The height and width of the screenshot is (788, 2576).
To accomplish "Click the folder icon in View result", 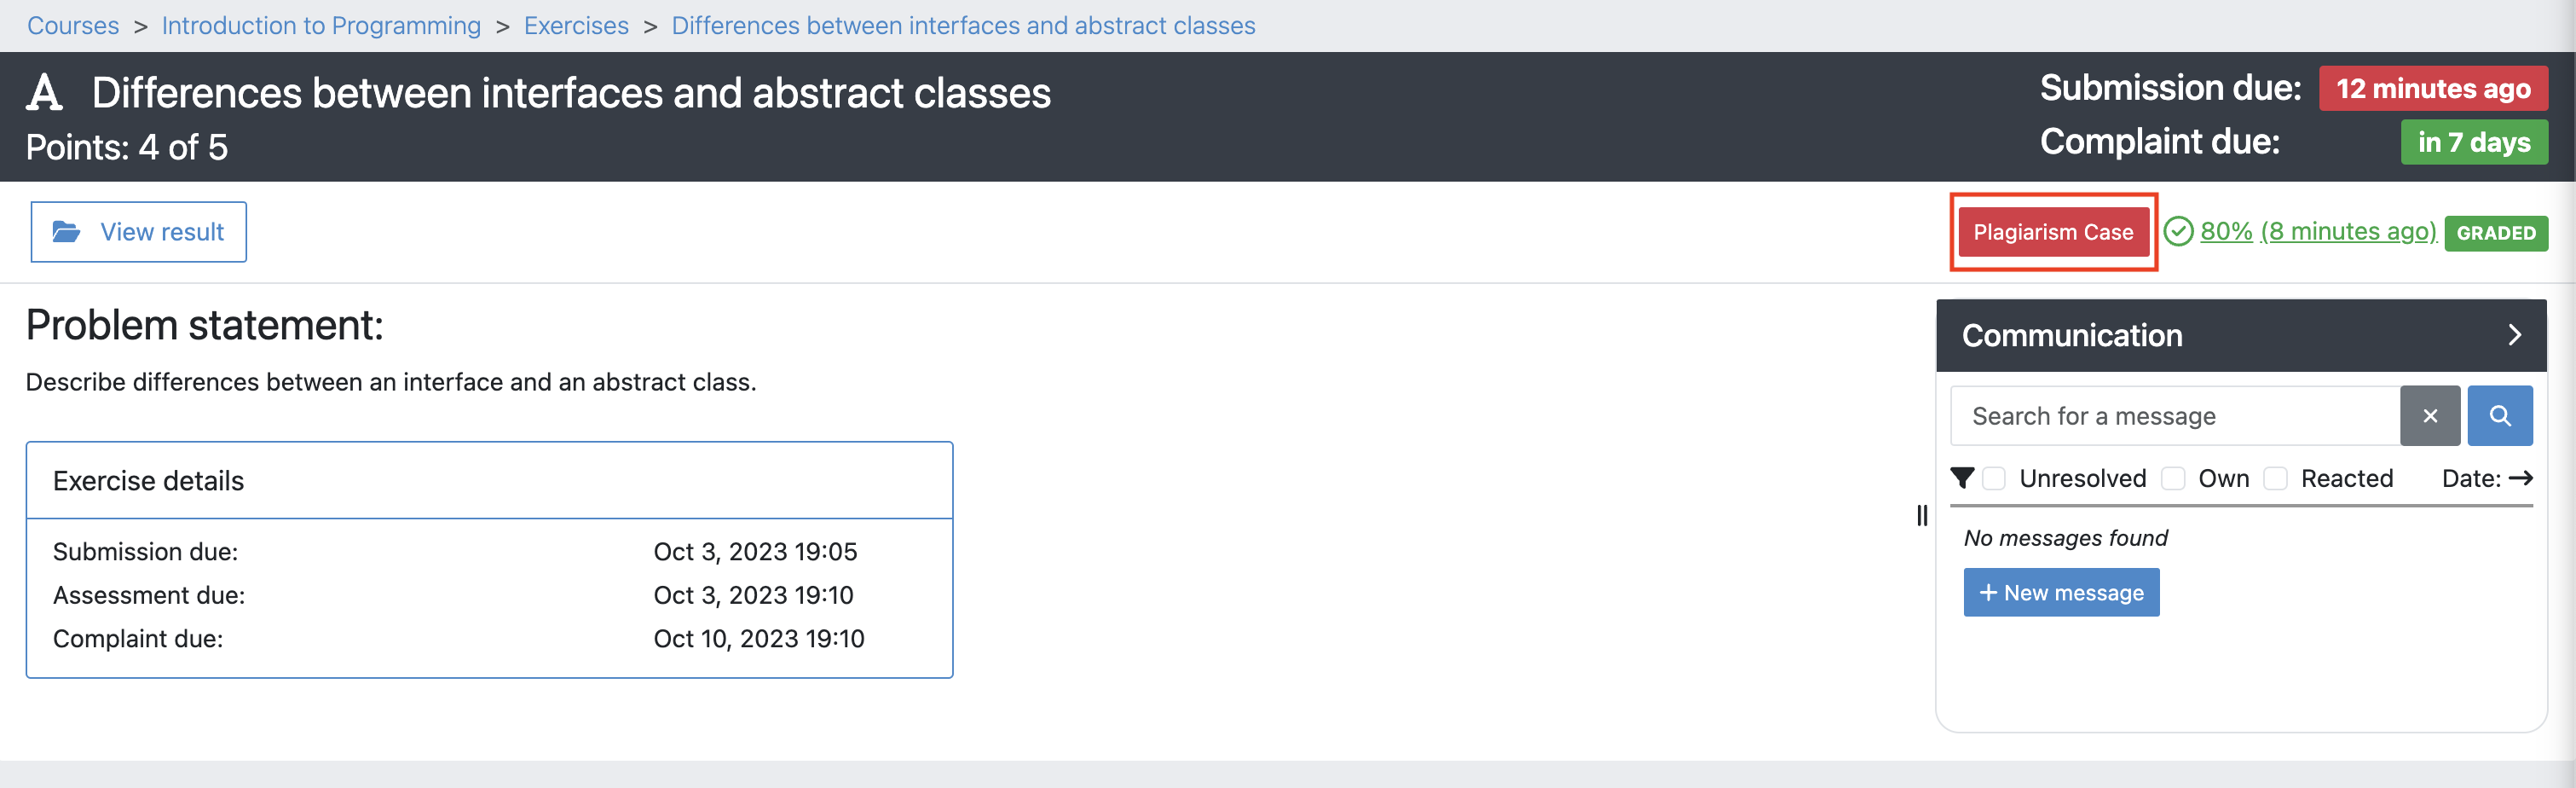I will (66, 232).
